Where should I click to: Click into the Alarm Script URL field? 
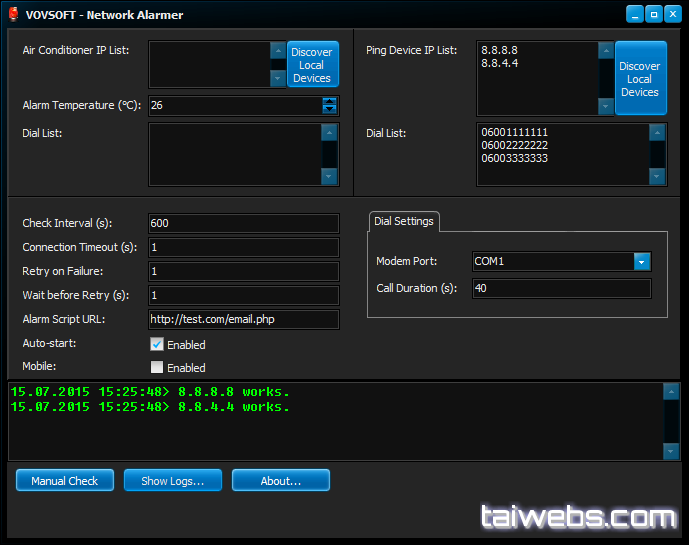[x=243, y=320]
